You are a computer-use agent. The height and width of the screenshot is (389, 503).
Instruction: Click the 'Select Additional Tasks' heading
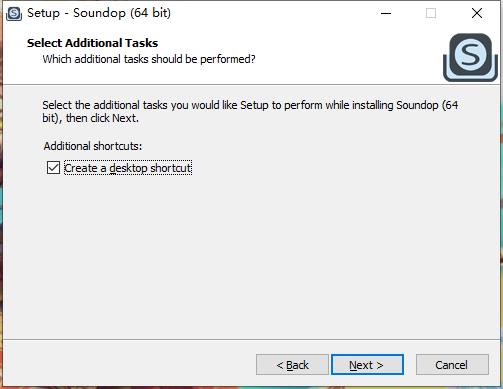pyautogui.click(x=92, y=43)
